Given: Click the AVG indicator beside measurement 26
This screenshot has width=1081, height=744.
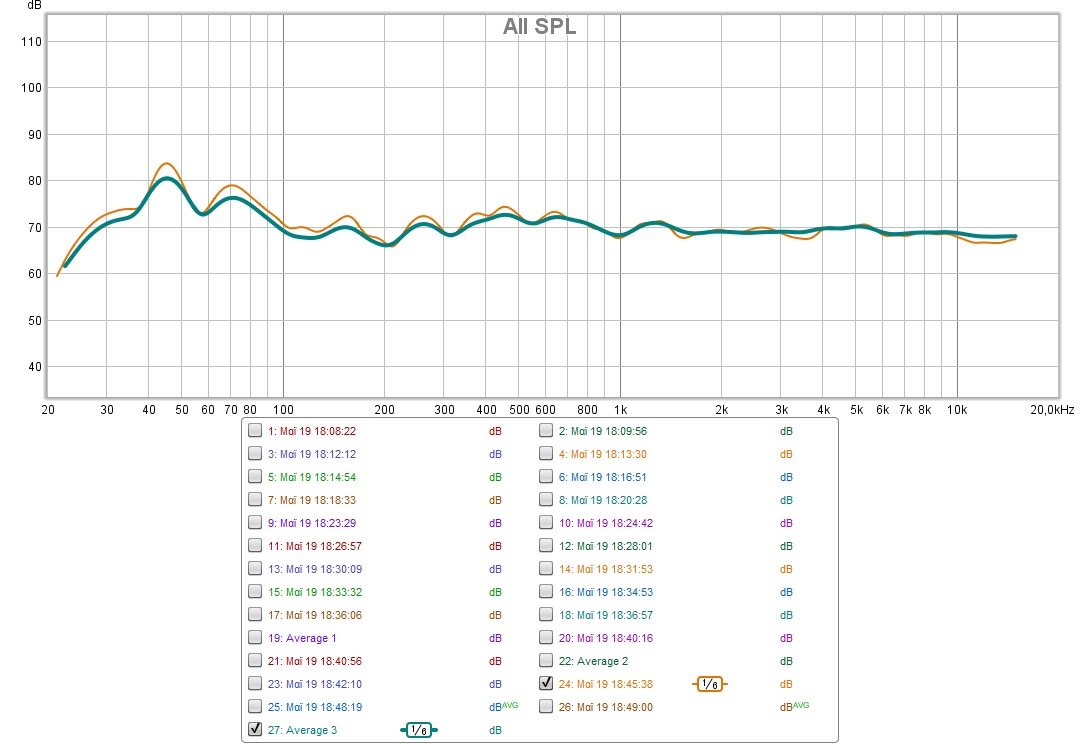Looking at the screenshot, I should pyautogui.click(x=802, y=705).
